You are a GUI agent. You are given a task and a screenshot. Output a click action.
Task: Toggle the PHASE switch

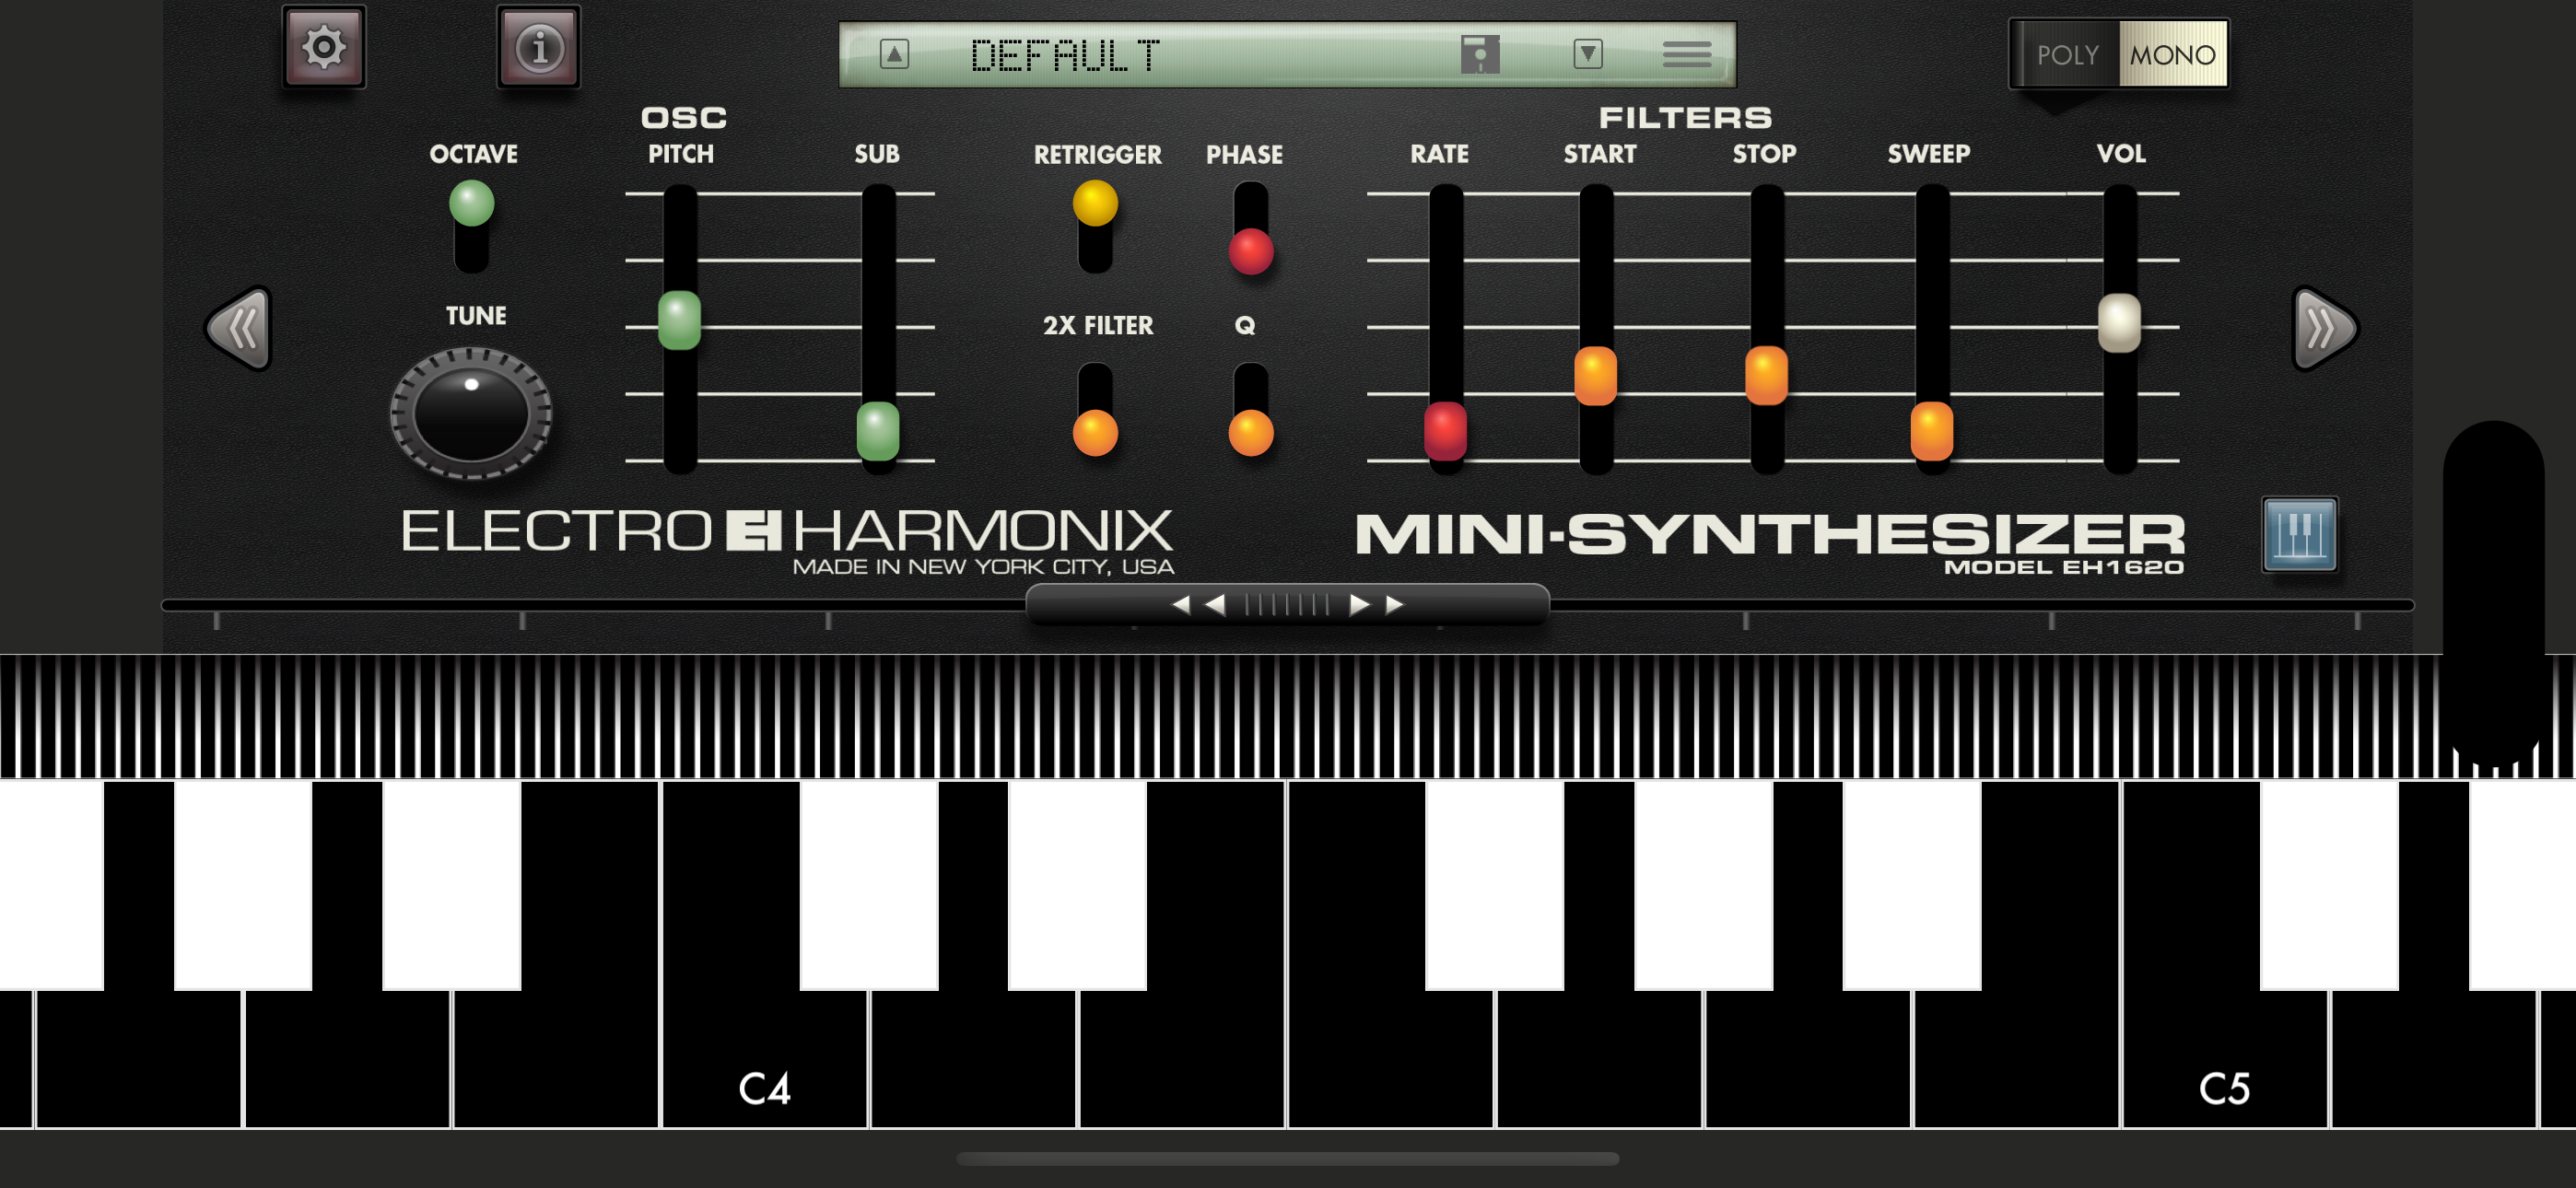pyautogui.click(x=1250, y=228)
